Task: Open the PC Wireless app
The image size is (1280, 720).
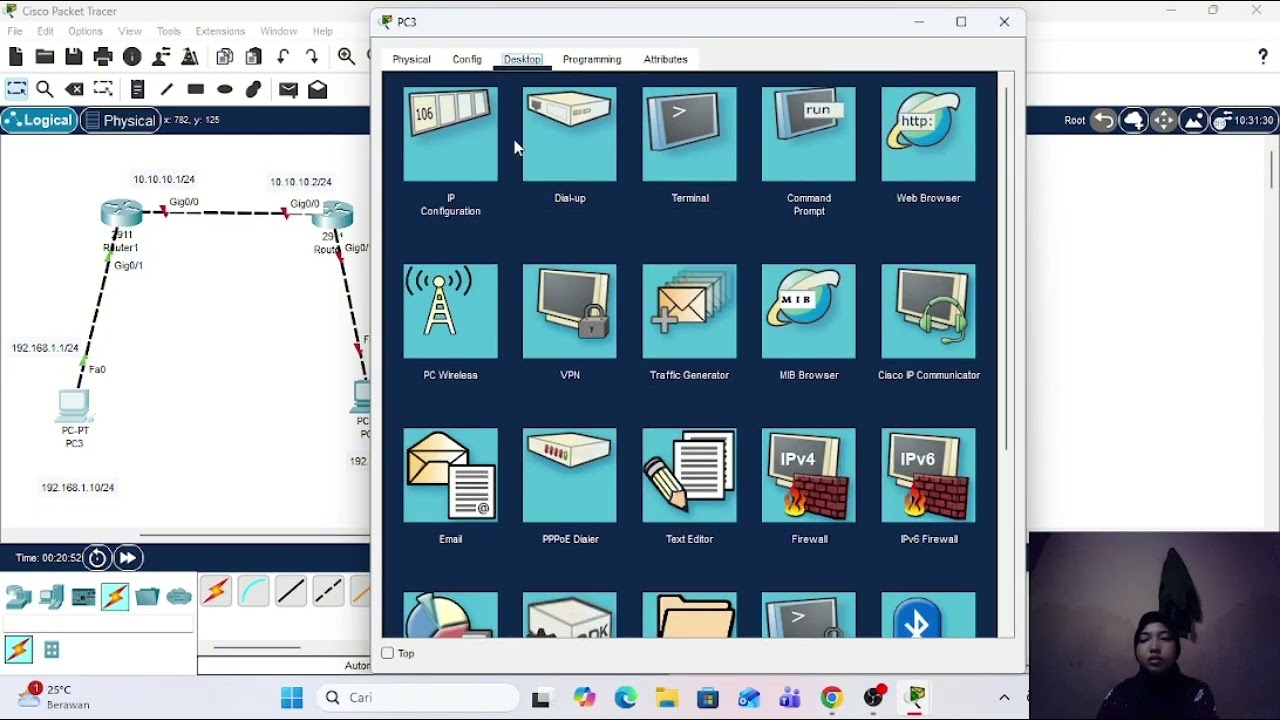Action: (x=450, y=311)
